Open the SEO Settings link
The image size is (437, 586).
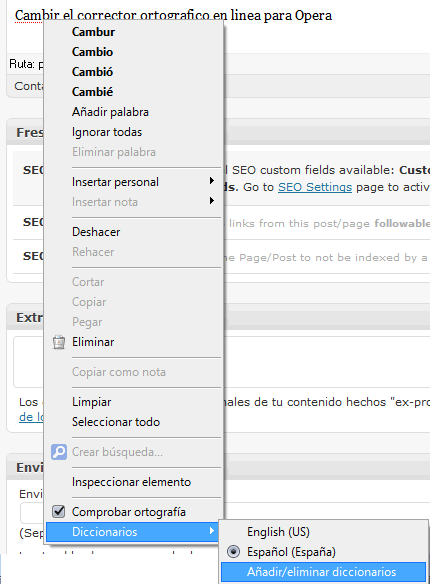(x=315, y=187)
